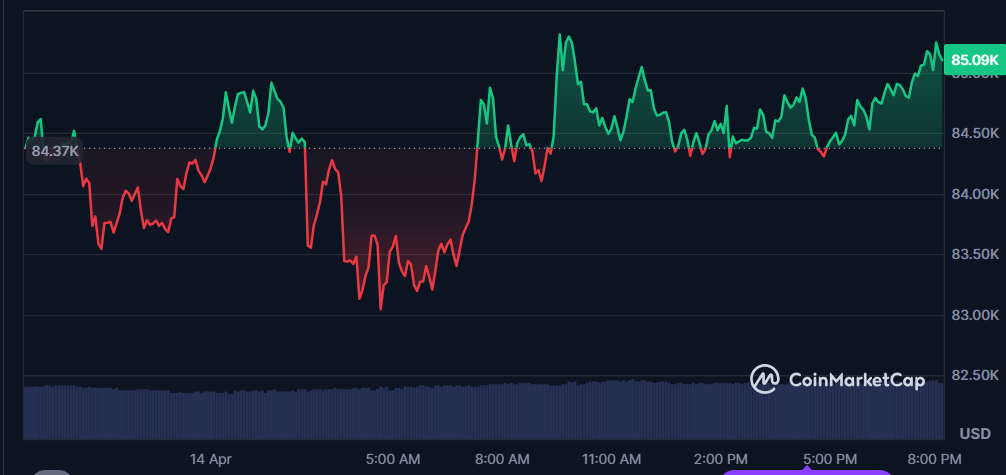Click the 11:00 AM time marker
Image resolution: width=1006 pixels, height=475 pixels.
(611, 459)
